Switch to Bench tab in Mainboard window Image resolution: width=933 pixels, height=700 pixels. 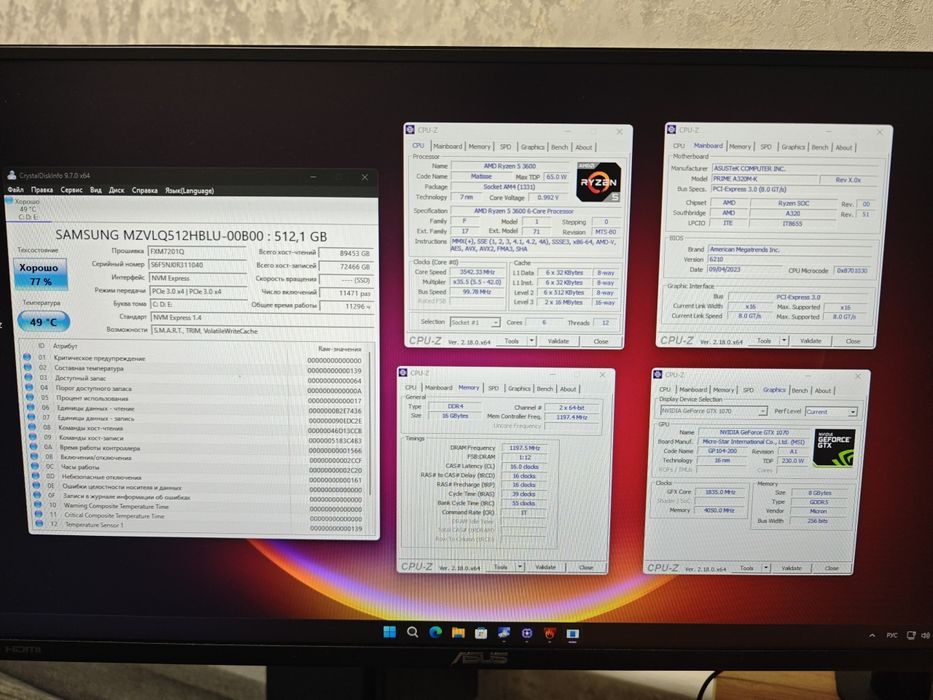[x=820, y=147]
